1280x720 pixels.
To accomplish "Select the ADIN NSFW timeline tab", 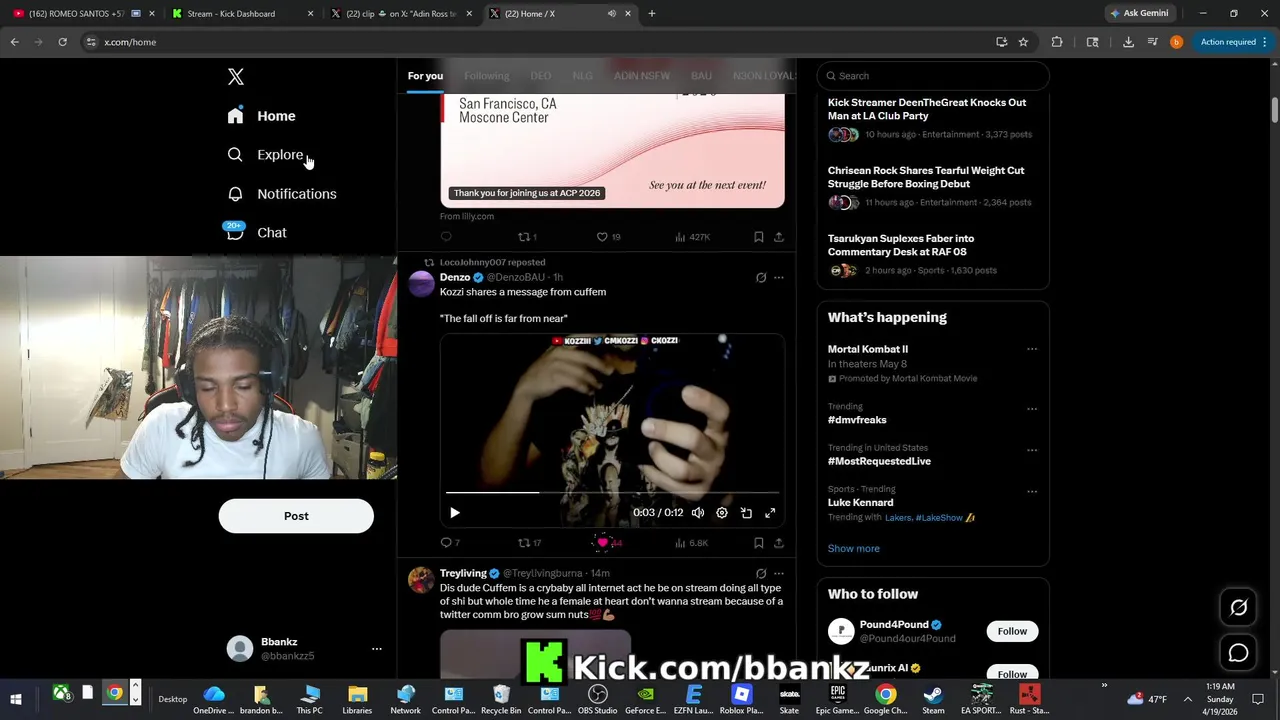I will click(642, 76).
